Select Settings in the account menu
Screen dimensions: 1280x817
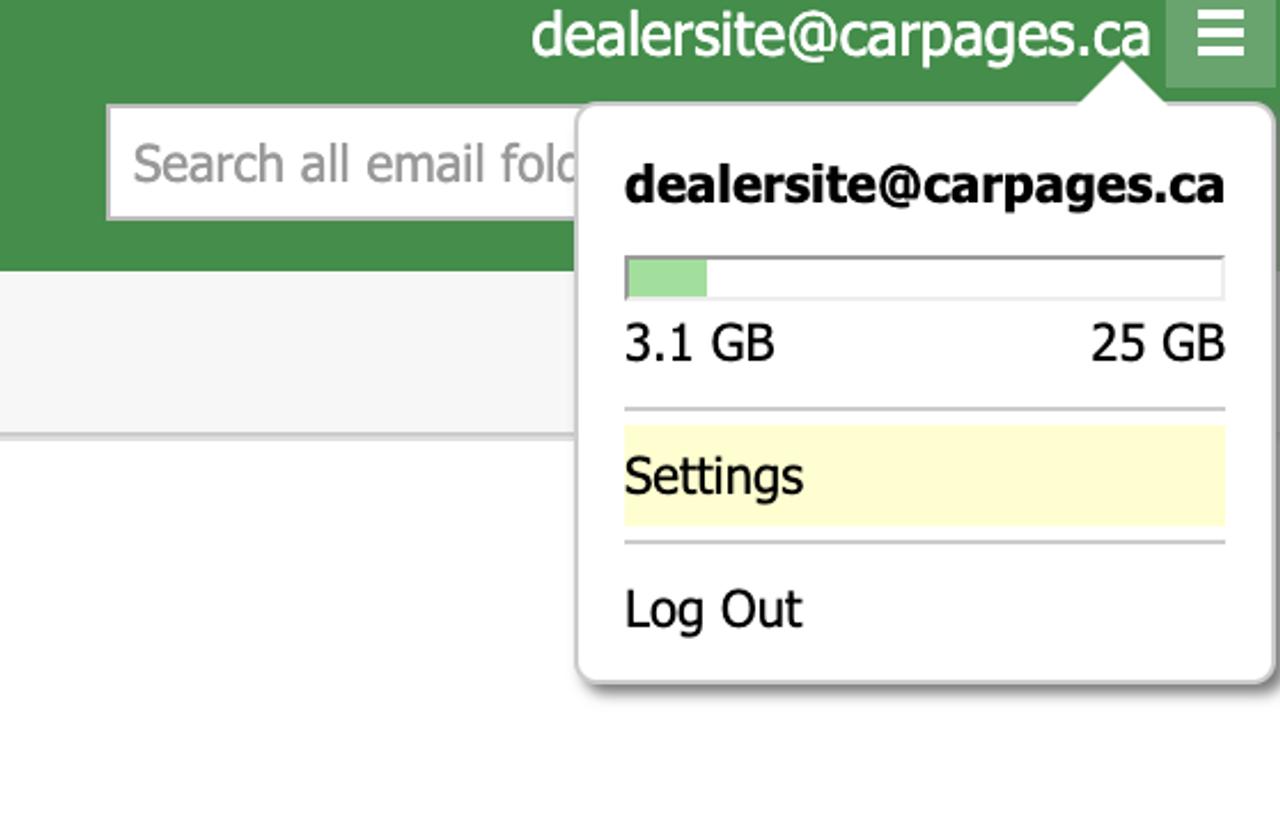pos(714,476)
